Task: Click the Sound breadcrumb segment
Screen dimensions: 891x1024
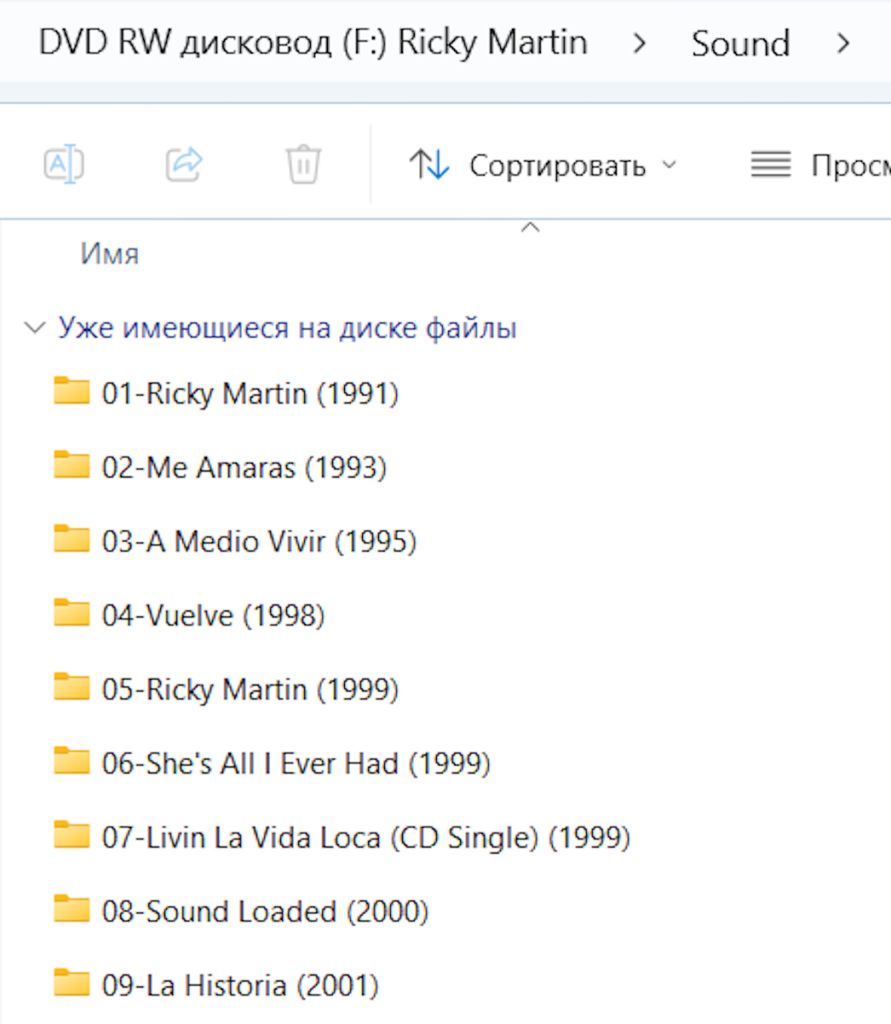Action: (741, 44)
